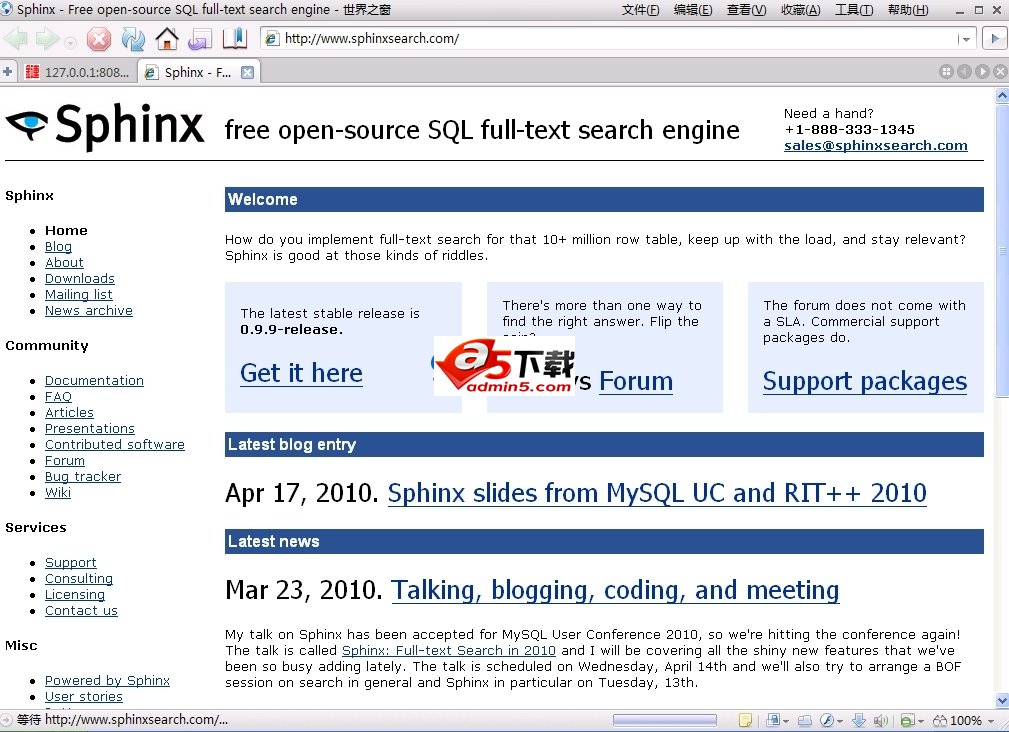This screenshot has width=1009, height=732.
Task: Open the popup blocker icon in status bar
Action: [772, 720]
